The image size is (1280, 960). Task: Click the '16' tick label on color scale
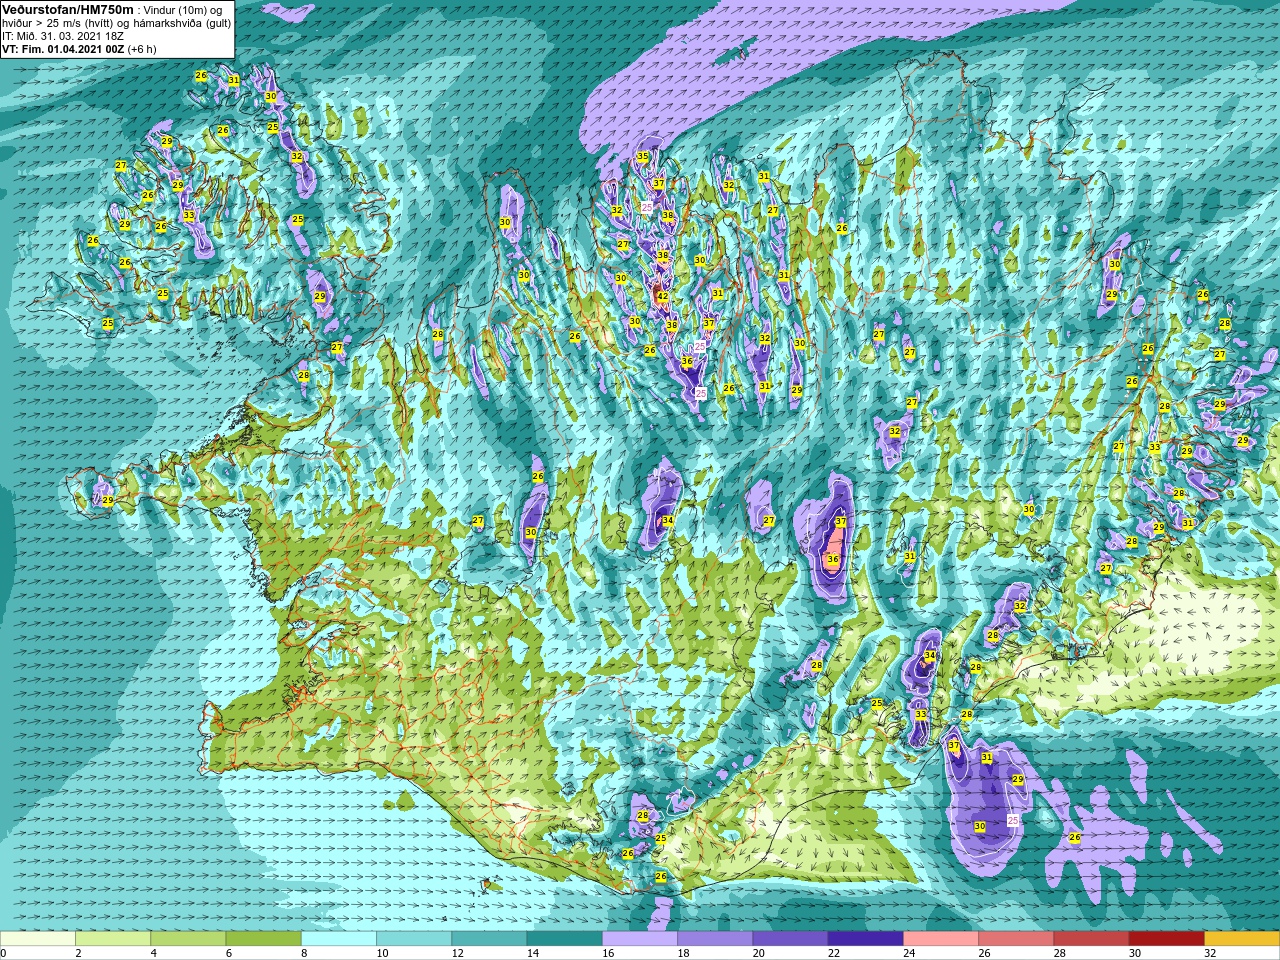coord(607,954)
